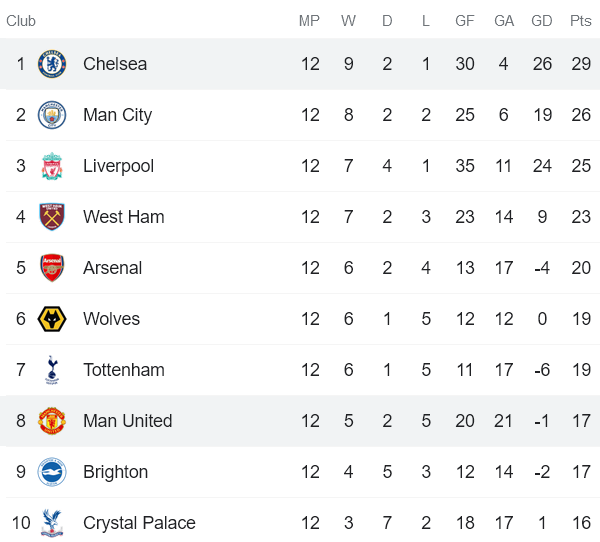The width and height of the screenshot is (600, 542).
Task: Click the Wolves club crest
Action: point(52,318)
